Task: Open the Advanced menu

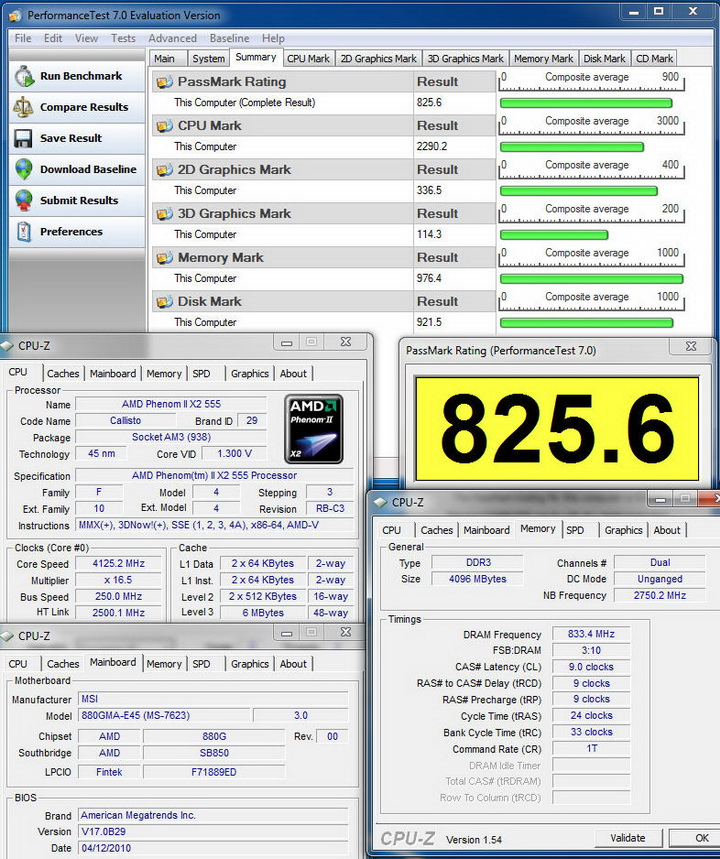Action: (173, 38)
